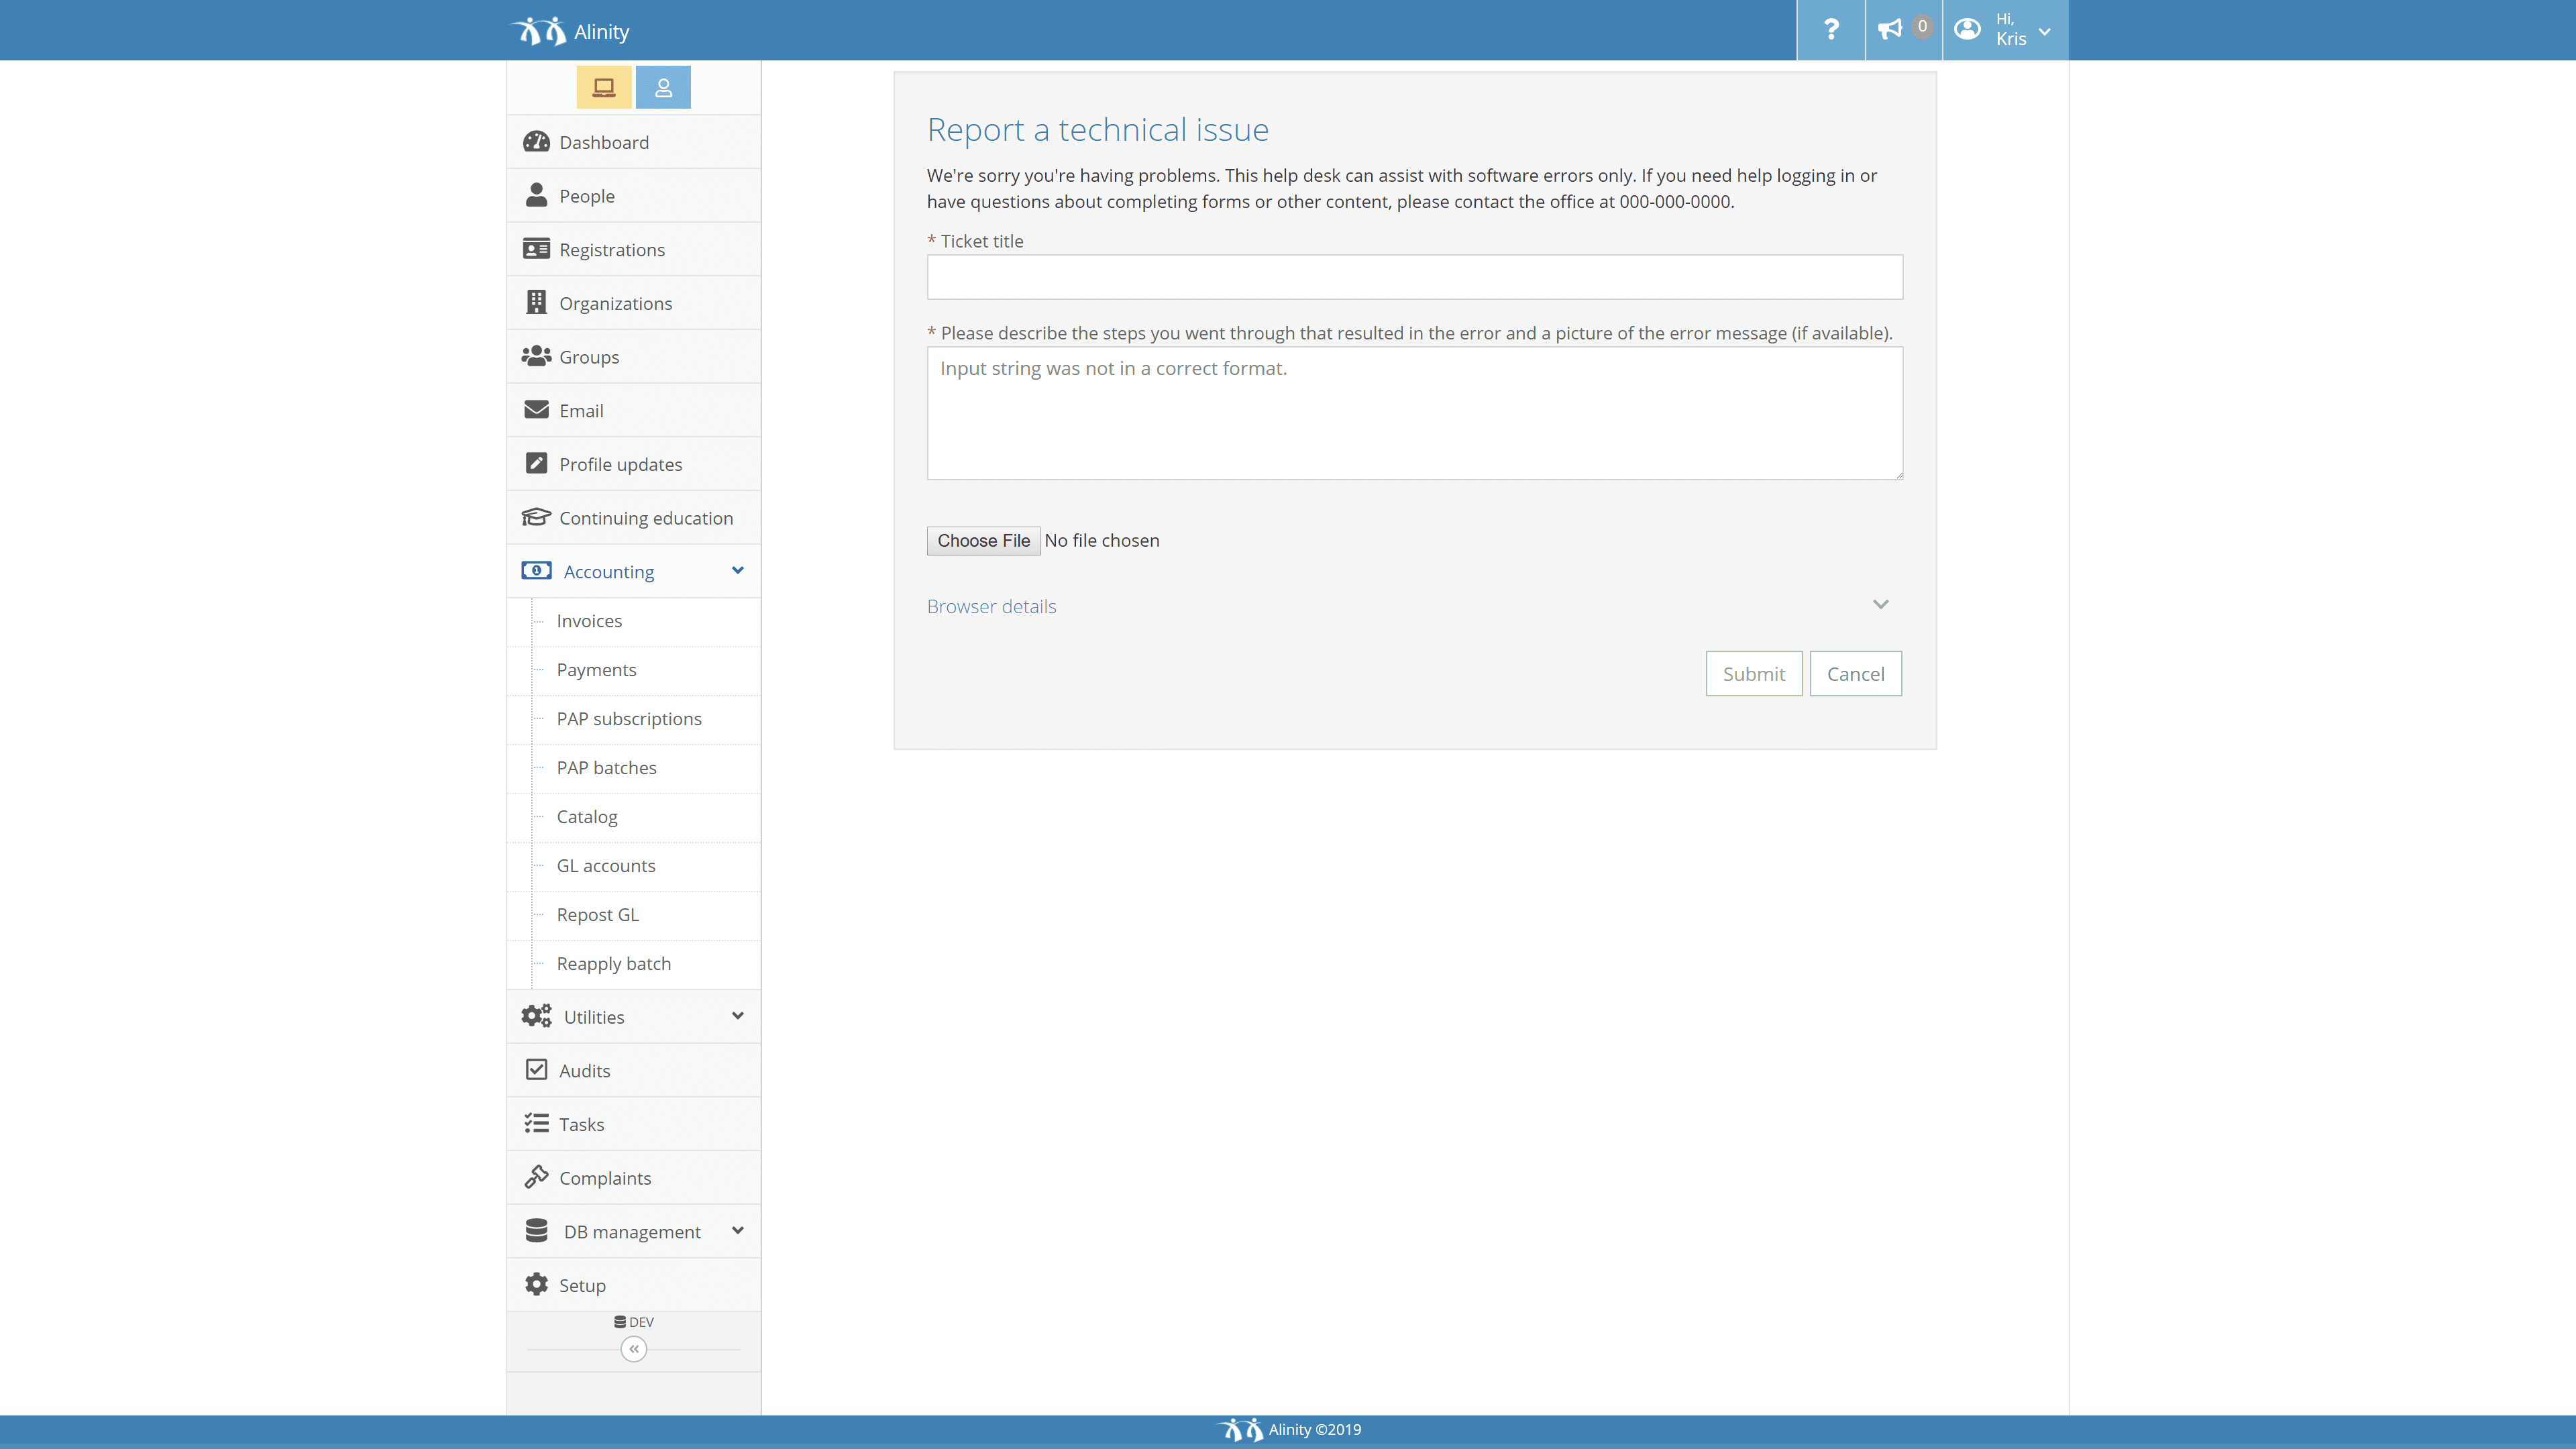Open PAP subscriptions submenu item
This screenshot has width=2576, height=1449.
click(634, 719)
